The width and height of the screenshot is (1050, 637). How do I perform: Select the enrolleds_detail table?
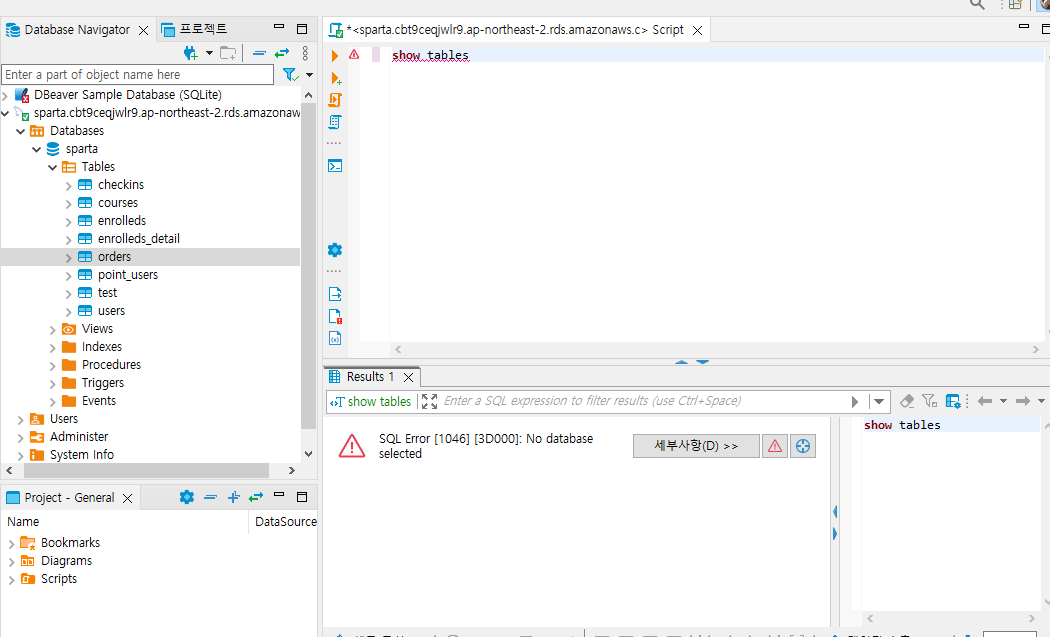[x=139, y=238]
